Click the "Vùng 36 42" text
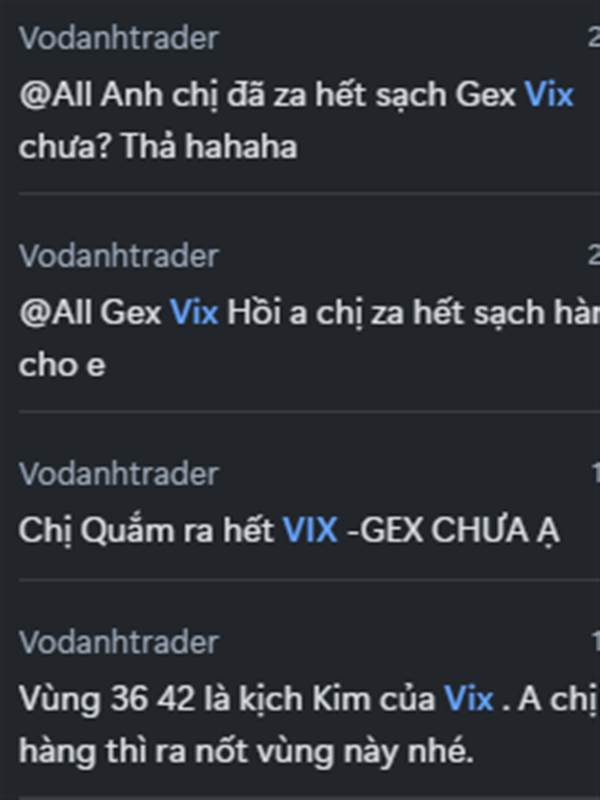The image size is (600, 800). (x=107, y=699)
